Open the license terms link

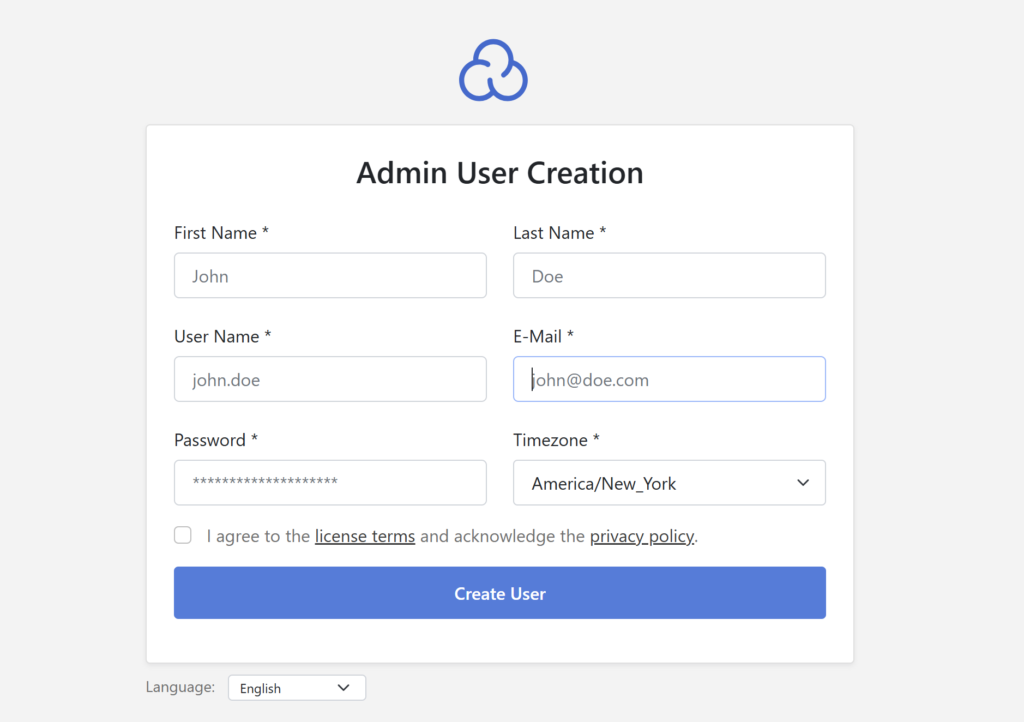[364, 536]
